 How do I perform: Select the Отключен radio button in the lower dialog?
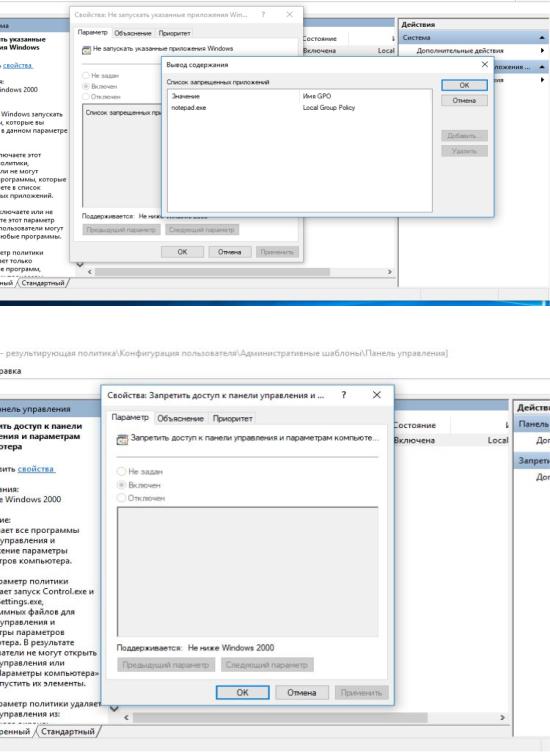pyautogui.click(x=121, y=498)
